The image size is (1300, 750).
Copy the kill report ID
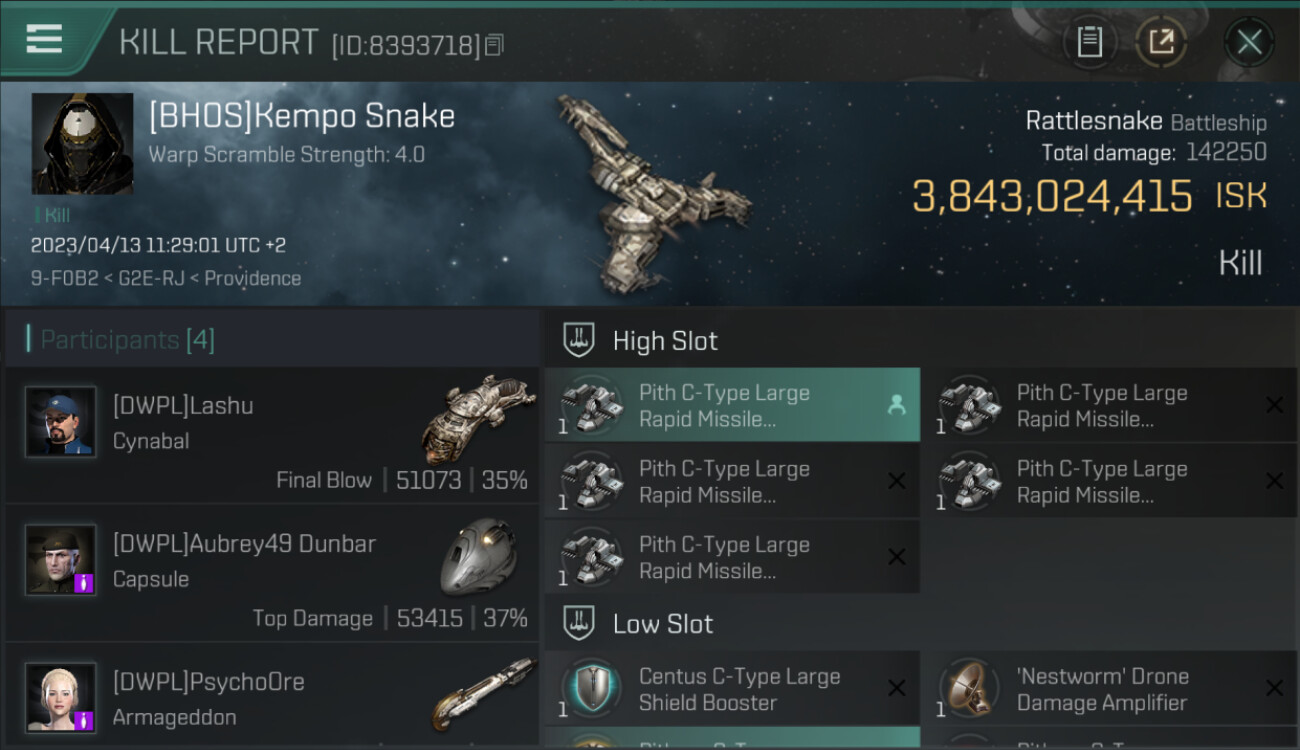pos(495,45)
